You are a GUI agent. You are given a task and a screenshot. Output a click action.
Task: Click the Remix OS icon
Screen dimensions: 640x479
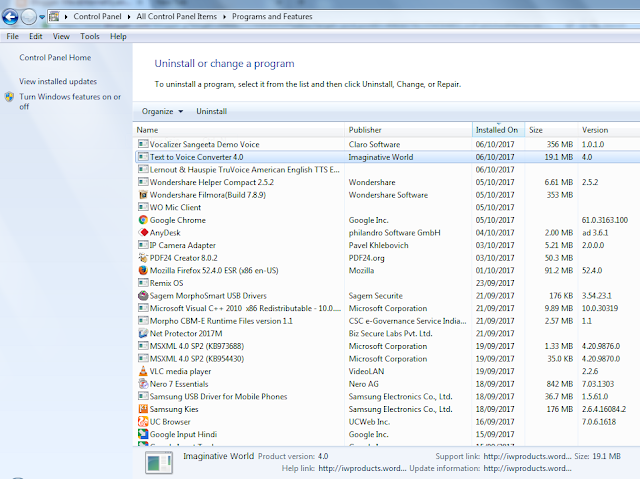point(143,283)
